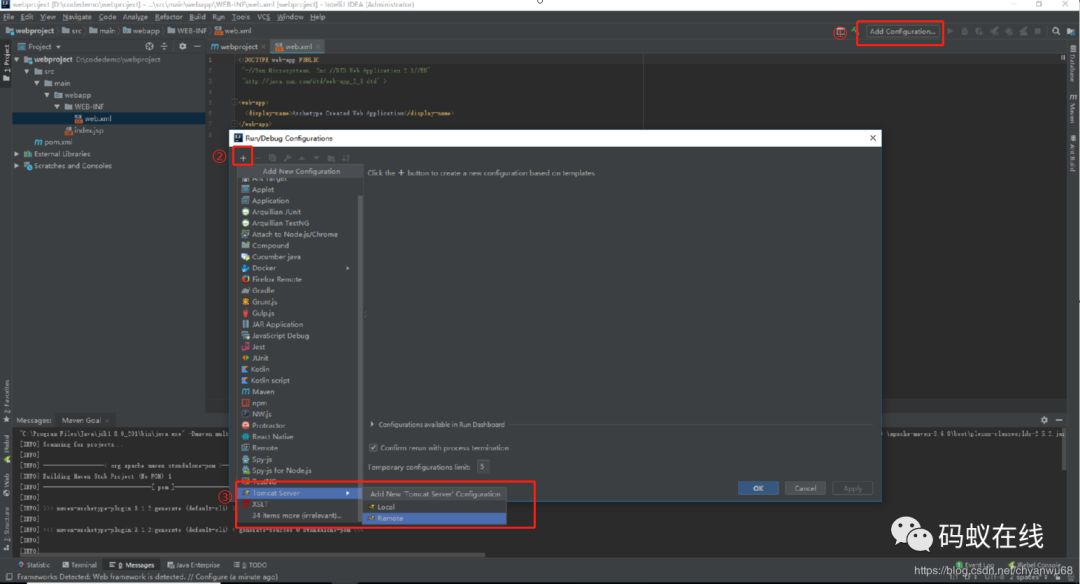Choose the Compound configuration type
Screen dimensions: 1080x584
point(270,245)
